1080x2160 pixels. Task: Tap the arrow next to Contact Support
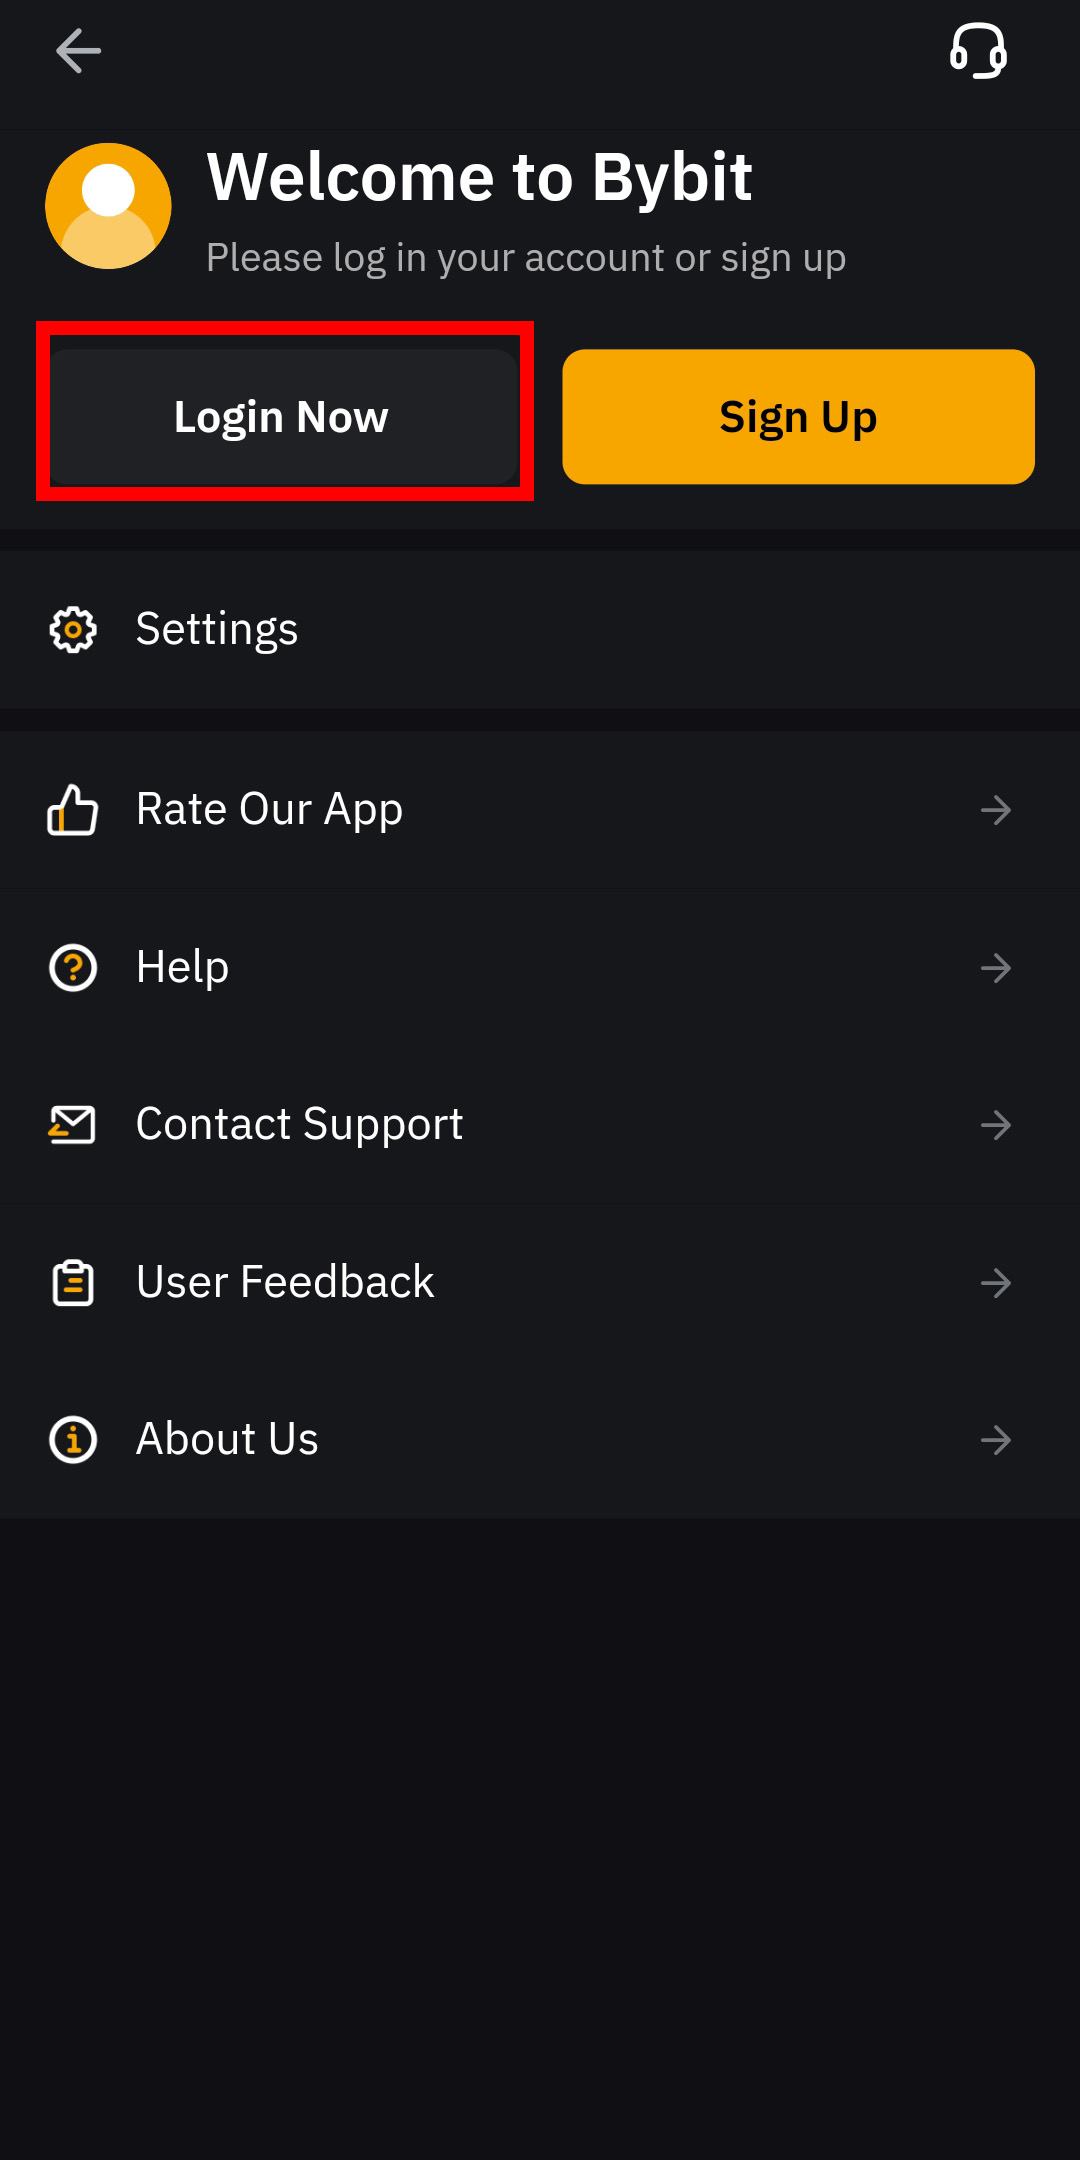(996, 1125)
